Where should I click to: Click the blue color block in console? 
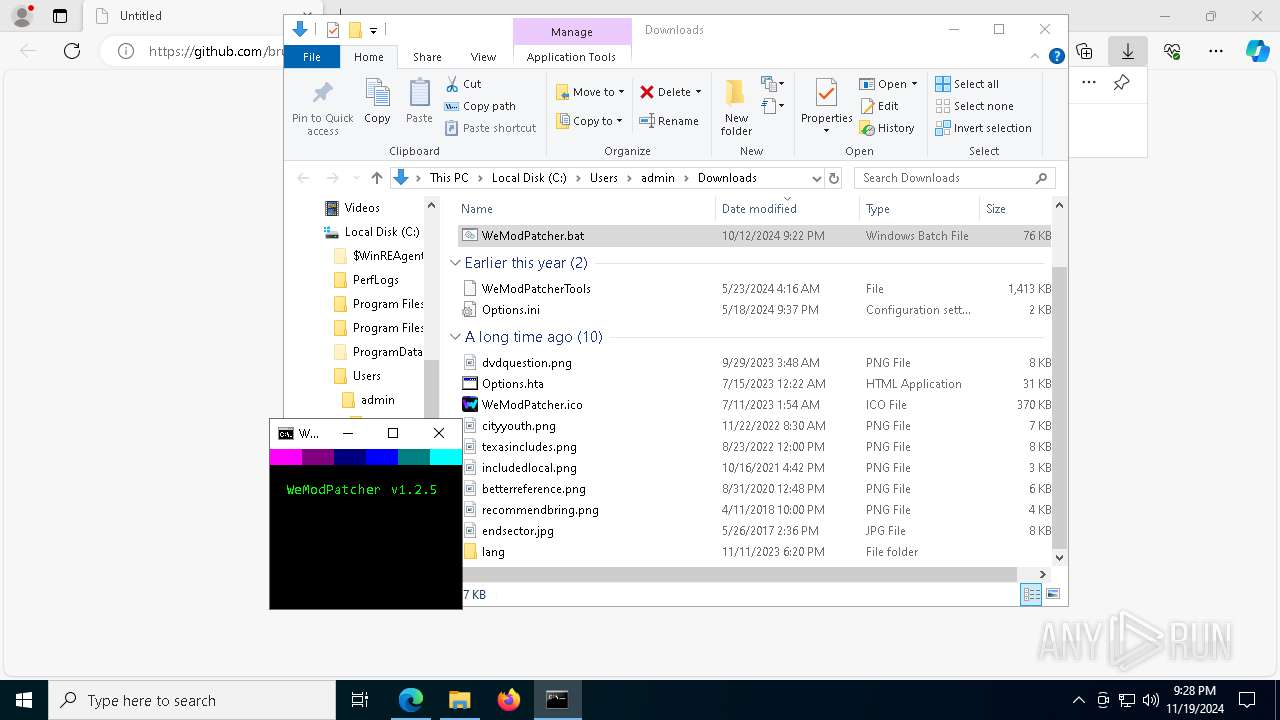click(382, 457)
